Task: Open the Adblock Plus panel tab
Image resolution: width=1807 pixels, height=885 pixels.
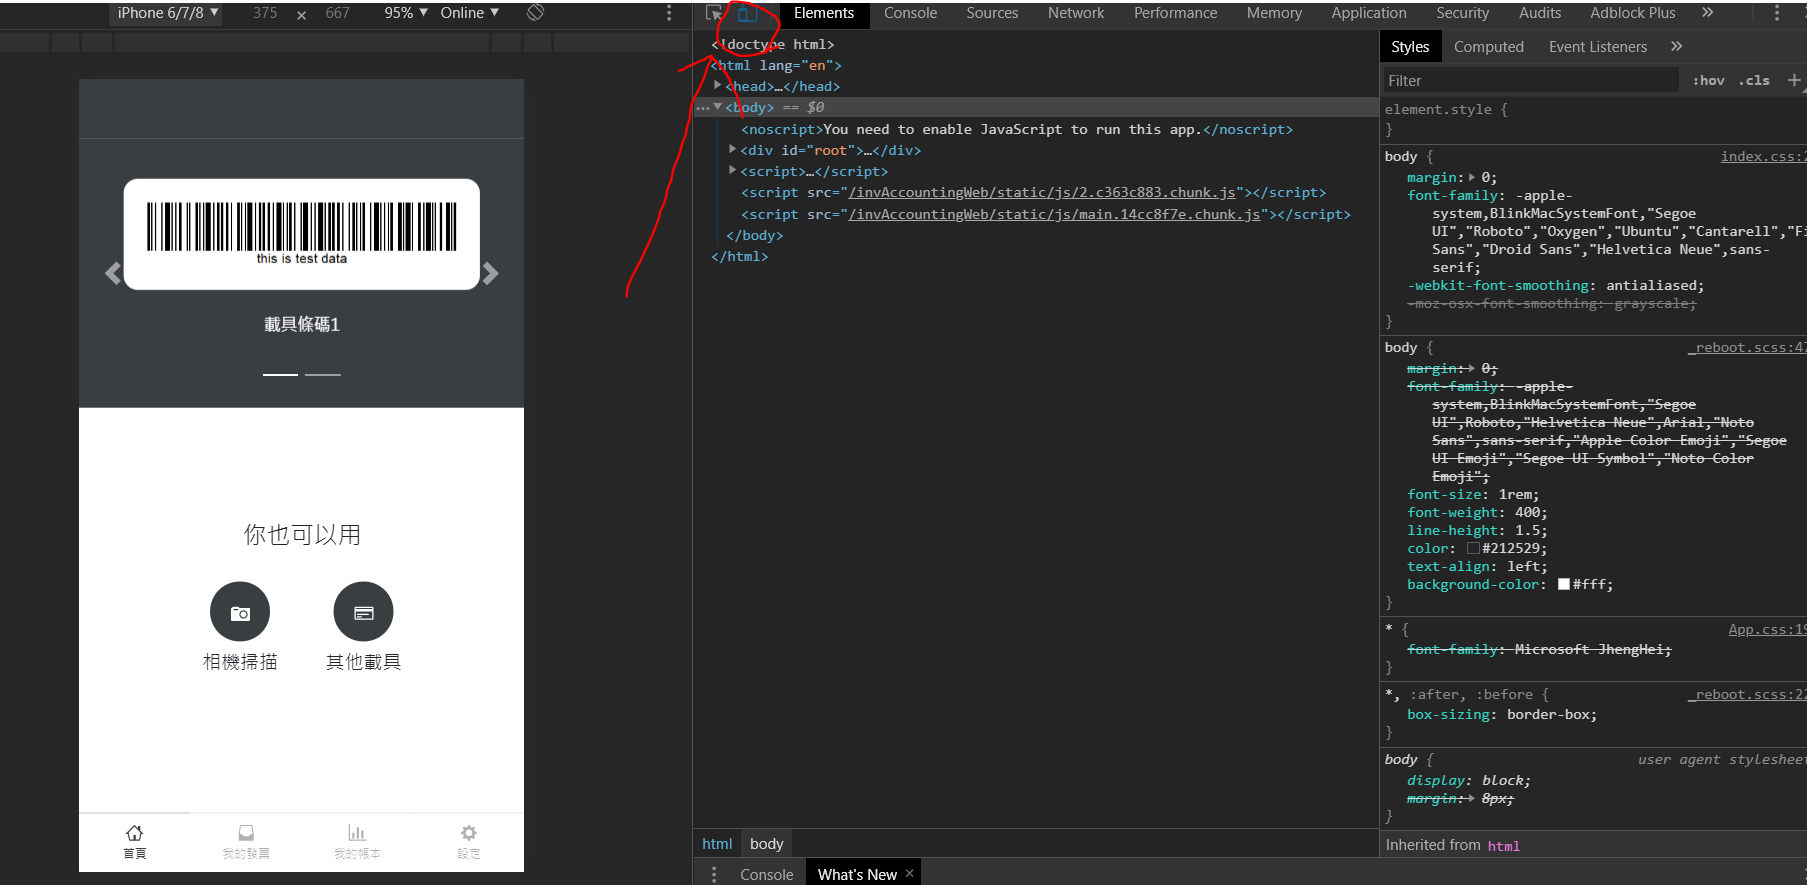Action: pyautogui.click(x=1632, y=13)
